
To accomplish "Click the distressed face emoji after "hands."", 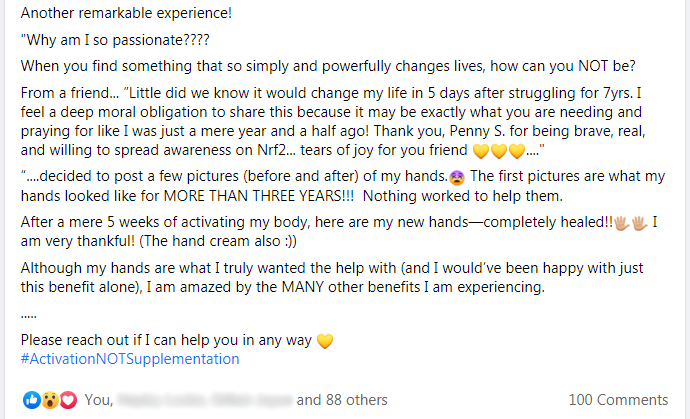I will pos(457,177).
